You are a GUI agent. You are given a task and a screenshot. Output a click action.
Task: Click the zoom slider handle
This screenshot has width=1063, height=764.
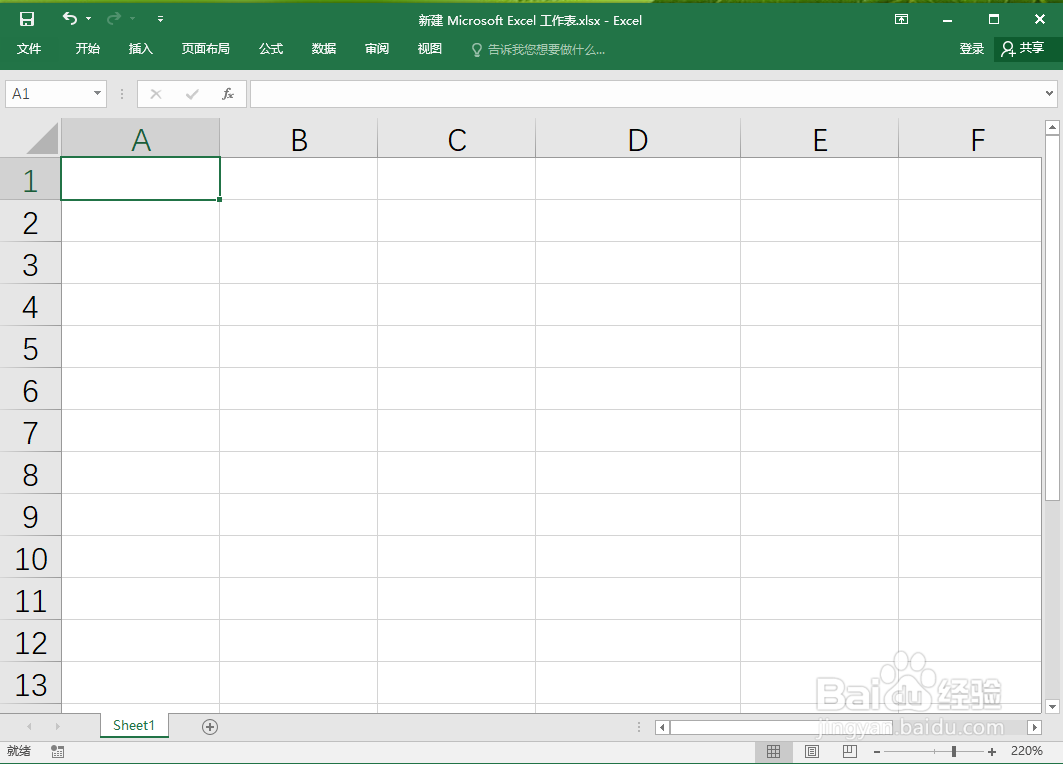(x=954, y=751)
